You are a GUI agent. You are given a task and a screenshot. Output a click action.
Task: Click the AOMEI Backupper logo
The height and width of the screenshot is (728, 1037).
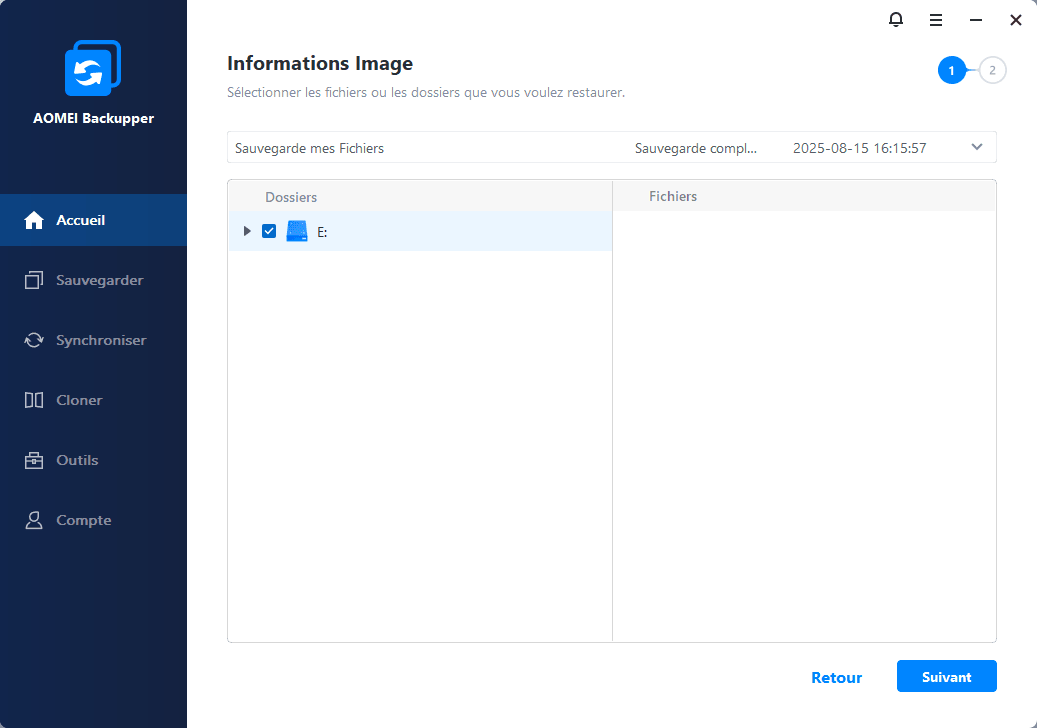click(x=93, y=68)
